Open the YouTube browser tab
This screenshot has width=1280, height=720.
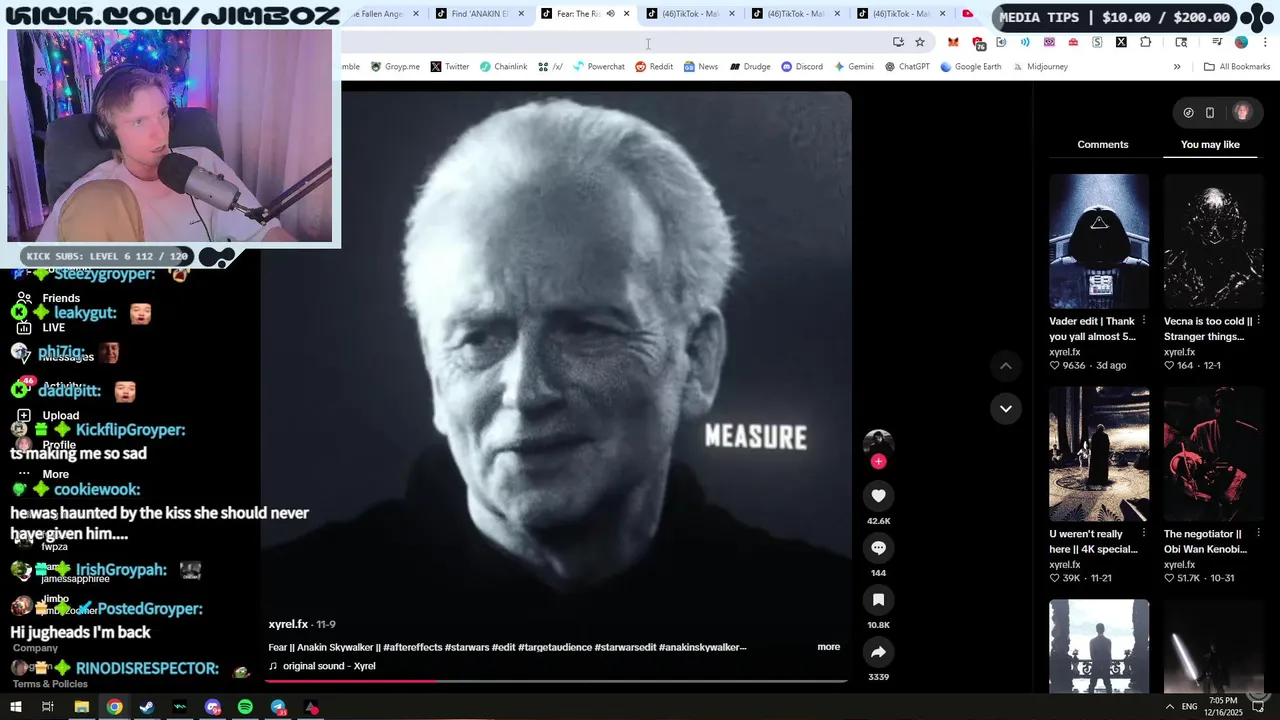tap(968, 14)
